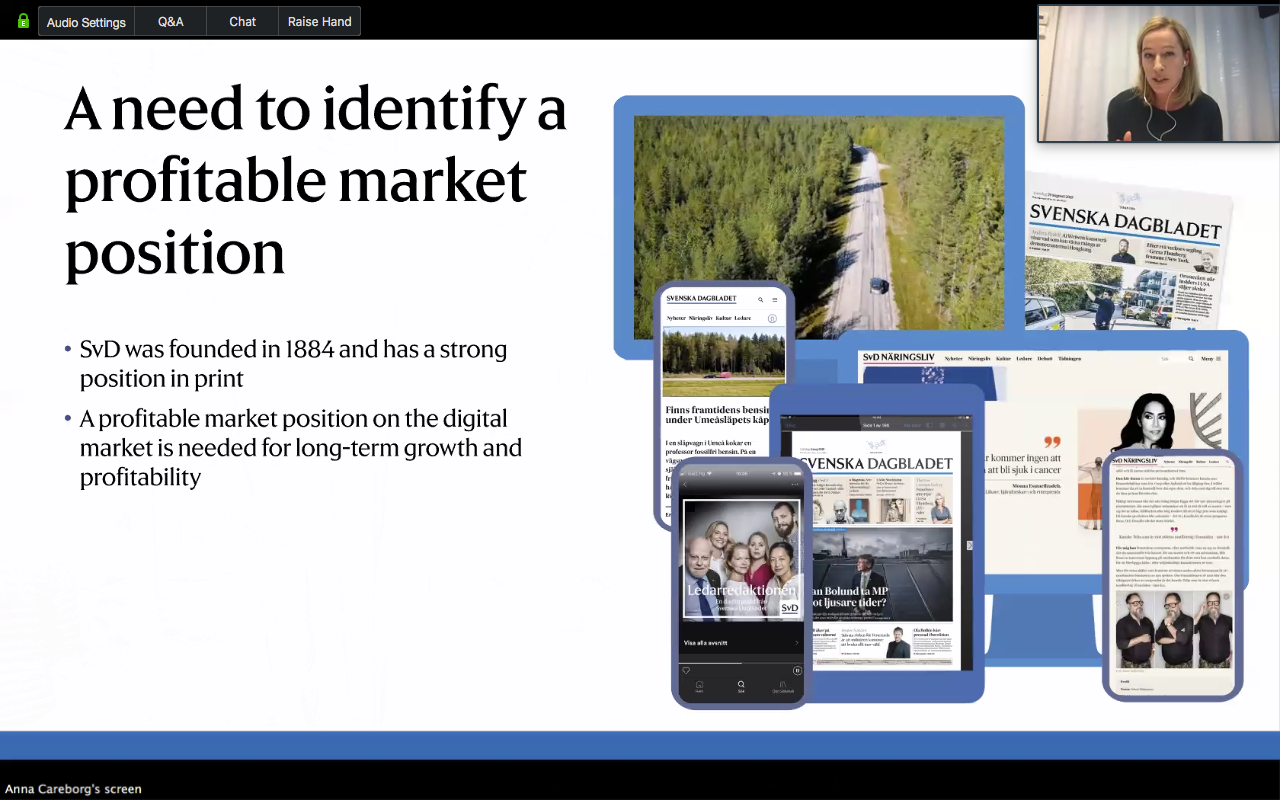Click the Hem home icon in the podcast app bar
Viewport: 1280px width, 800px height.
click(x=699, y=686)
